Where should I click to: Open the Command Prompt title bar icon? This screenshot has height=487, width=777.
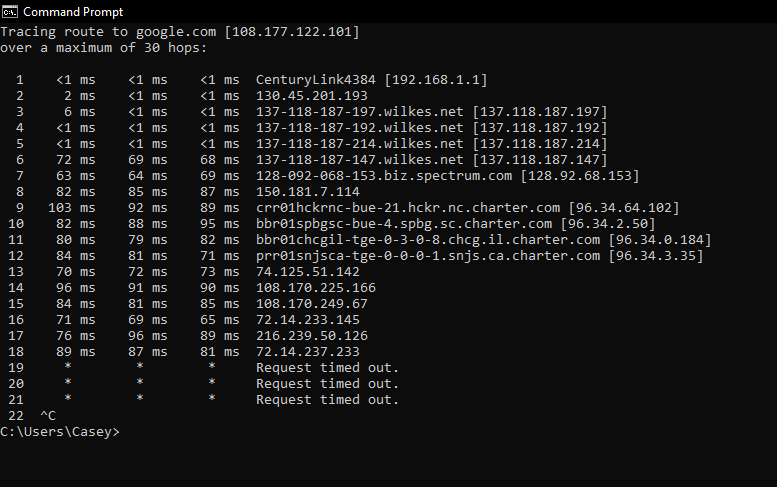pyautogui.click(x=9, y=11)
